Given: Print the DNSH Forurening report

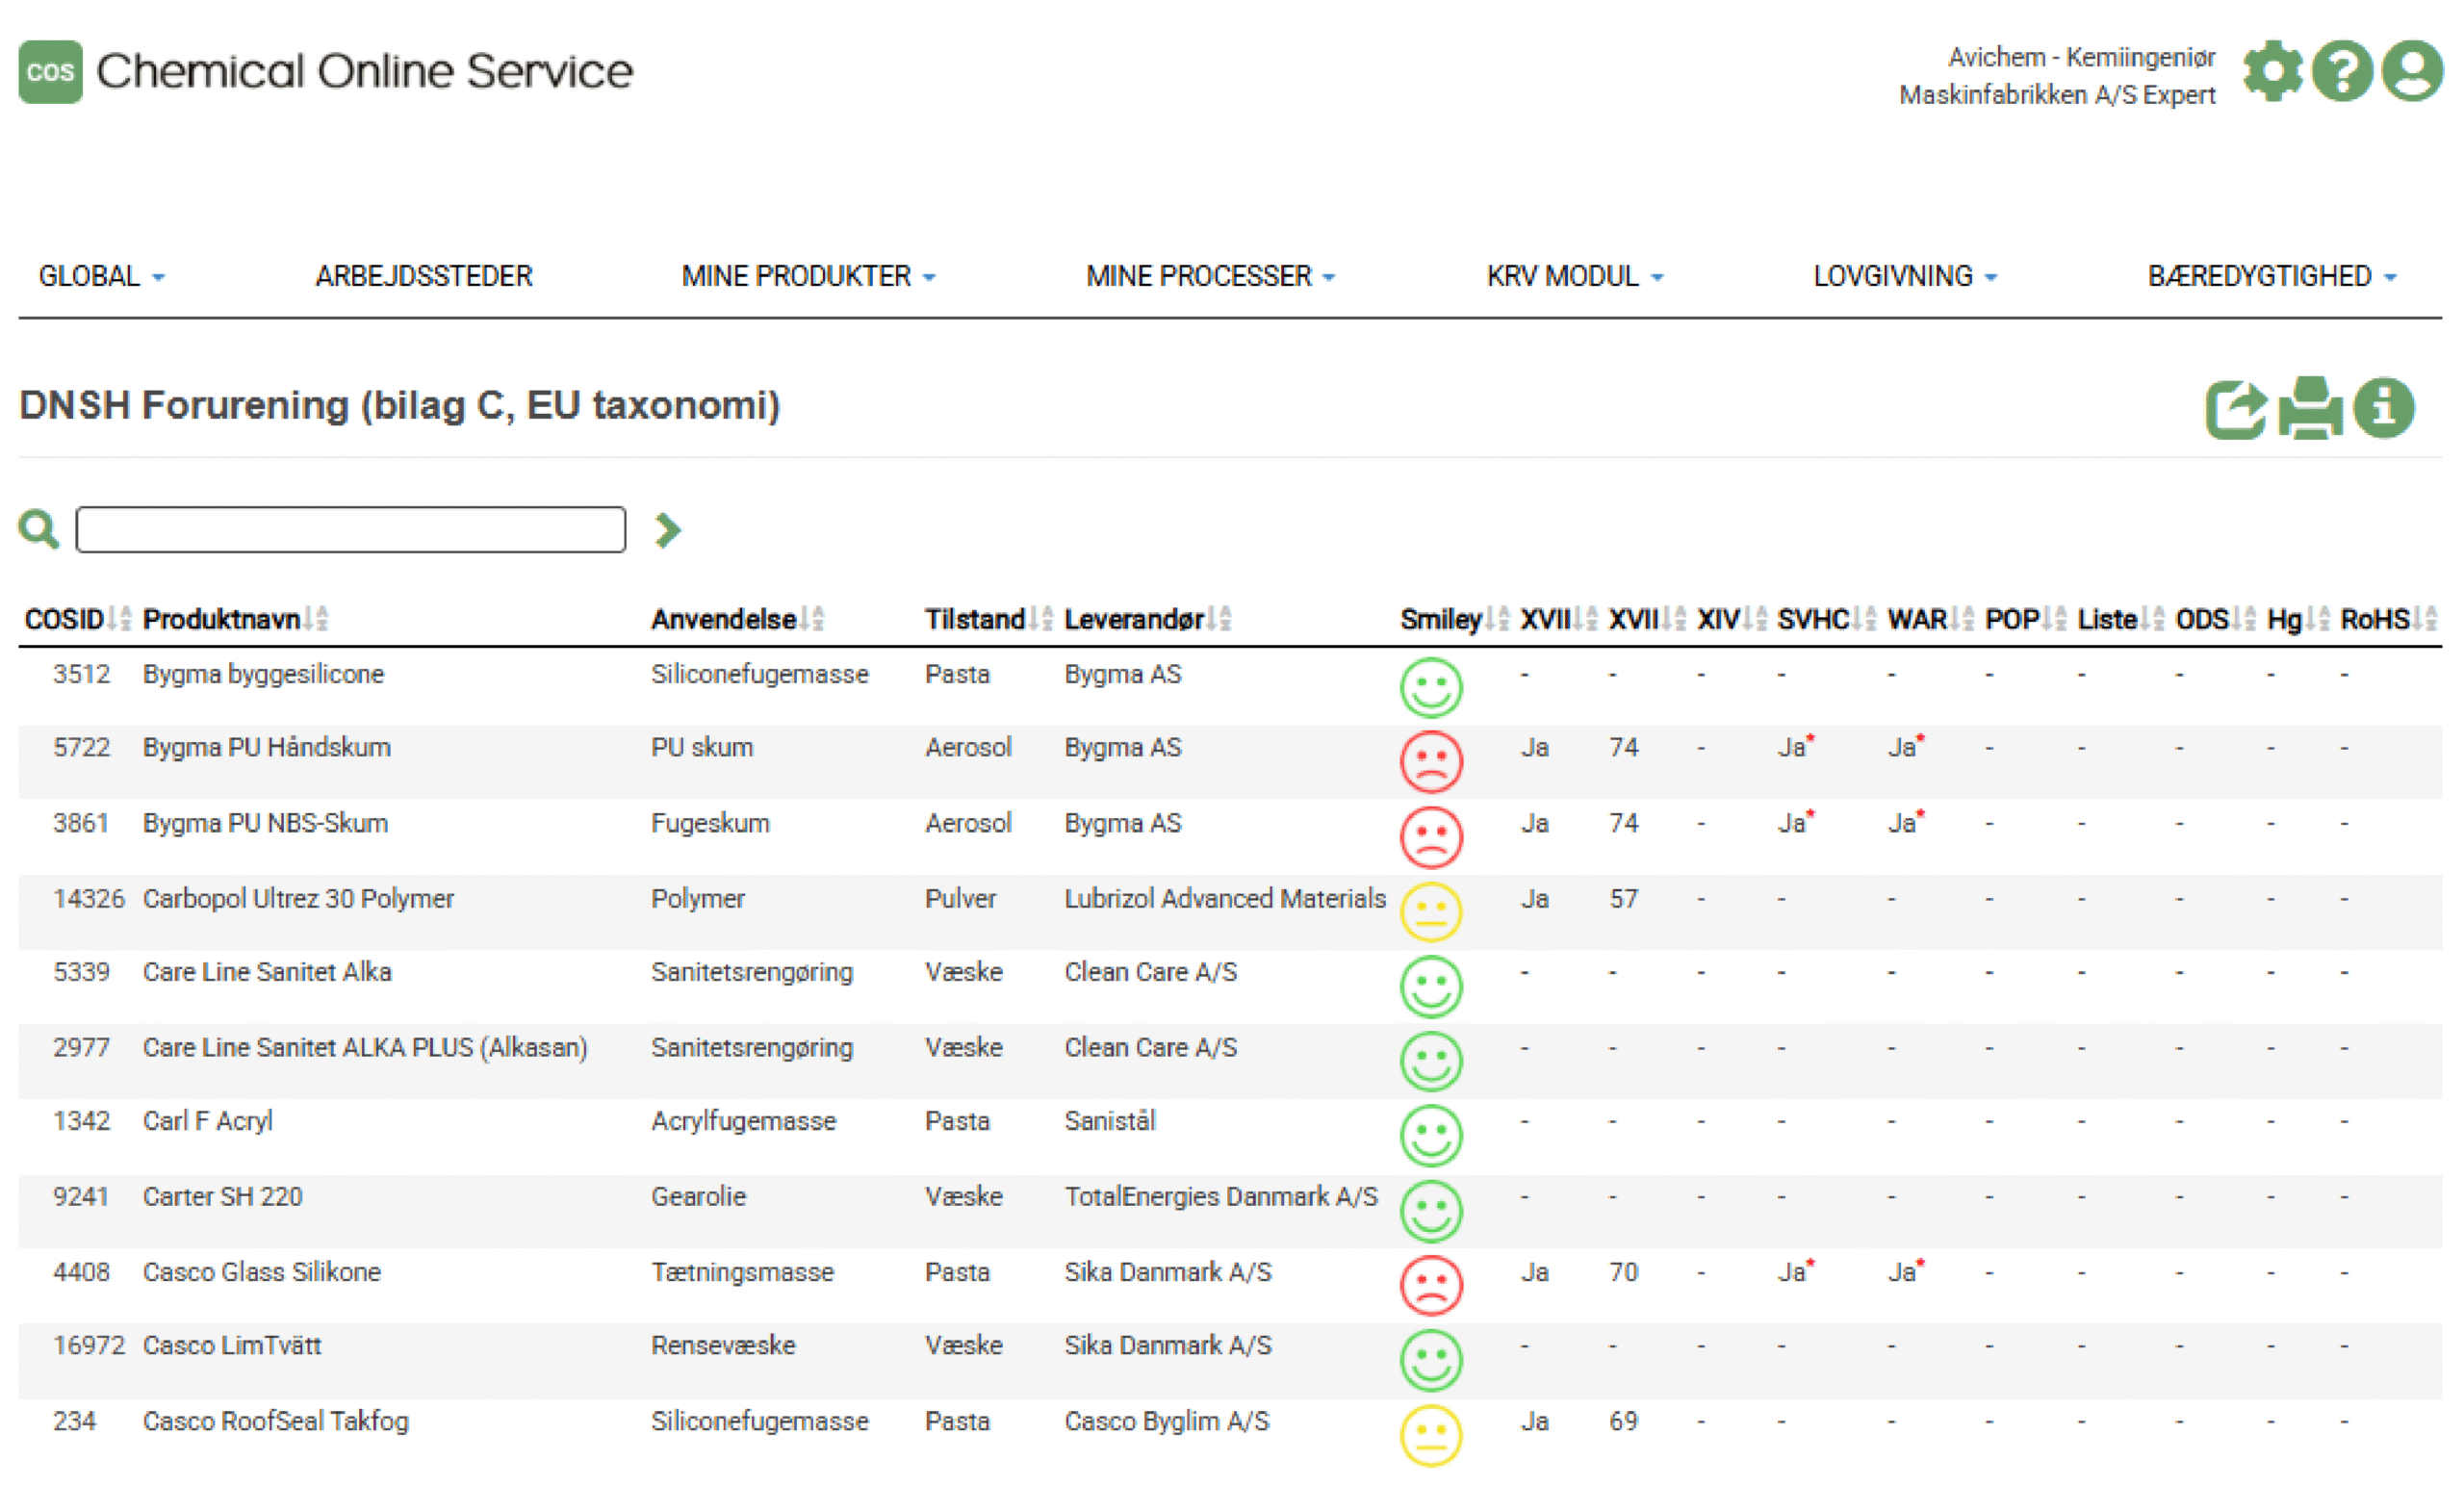Looking at the screenshot, I should [2311, 408].
